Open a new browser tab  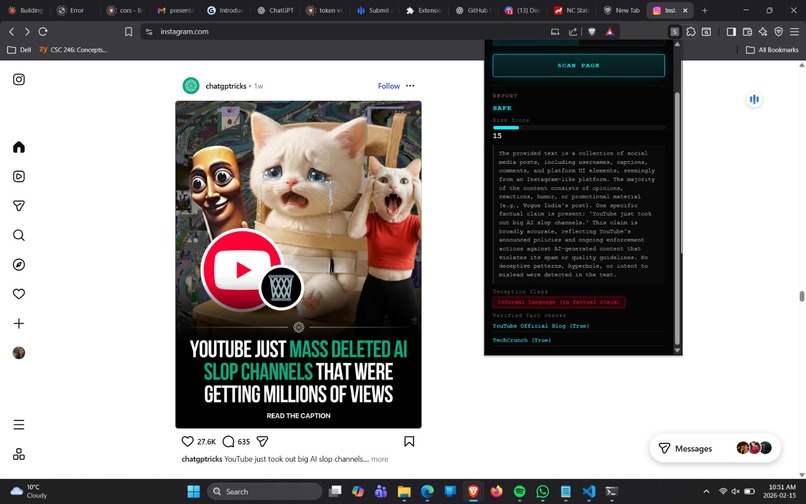click(705, 10)
